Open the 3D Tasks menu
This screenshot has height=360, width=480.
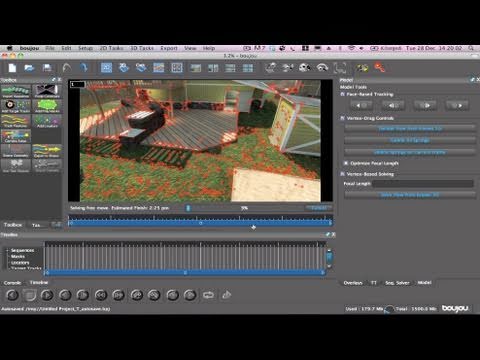[x=142, y=48]
